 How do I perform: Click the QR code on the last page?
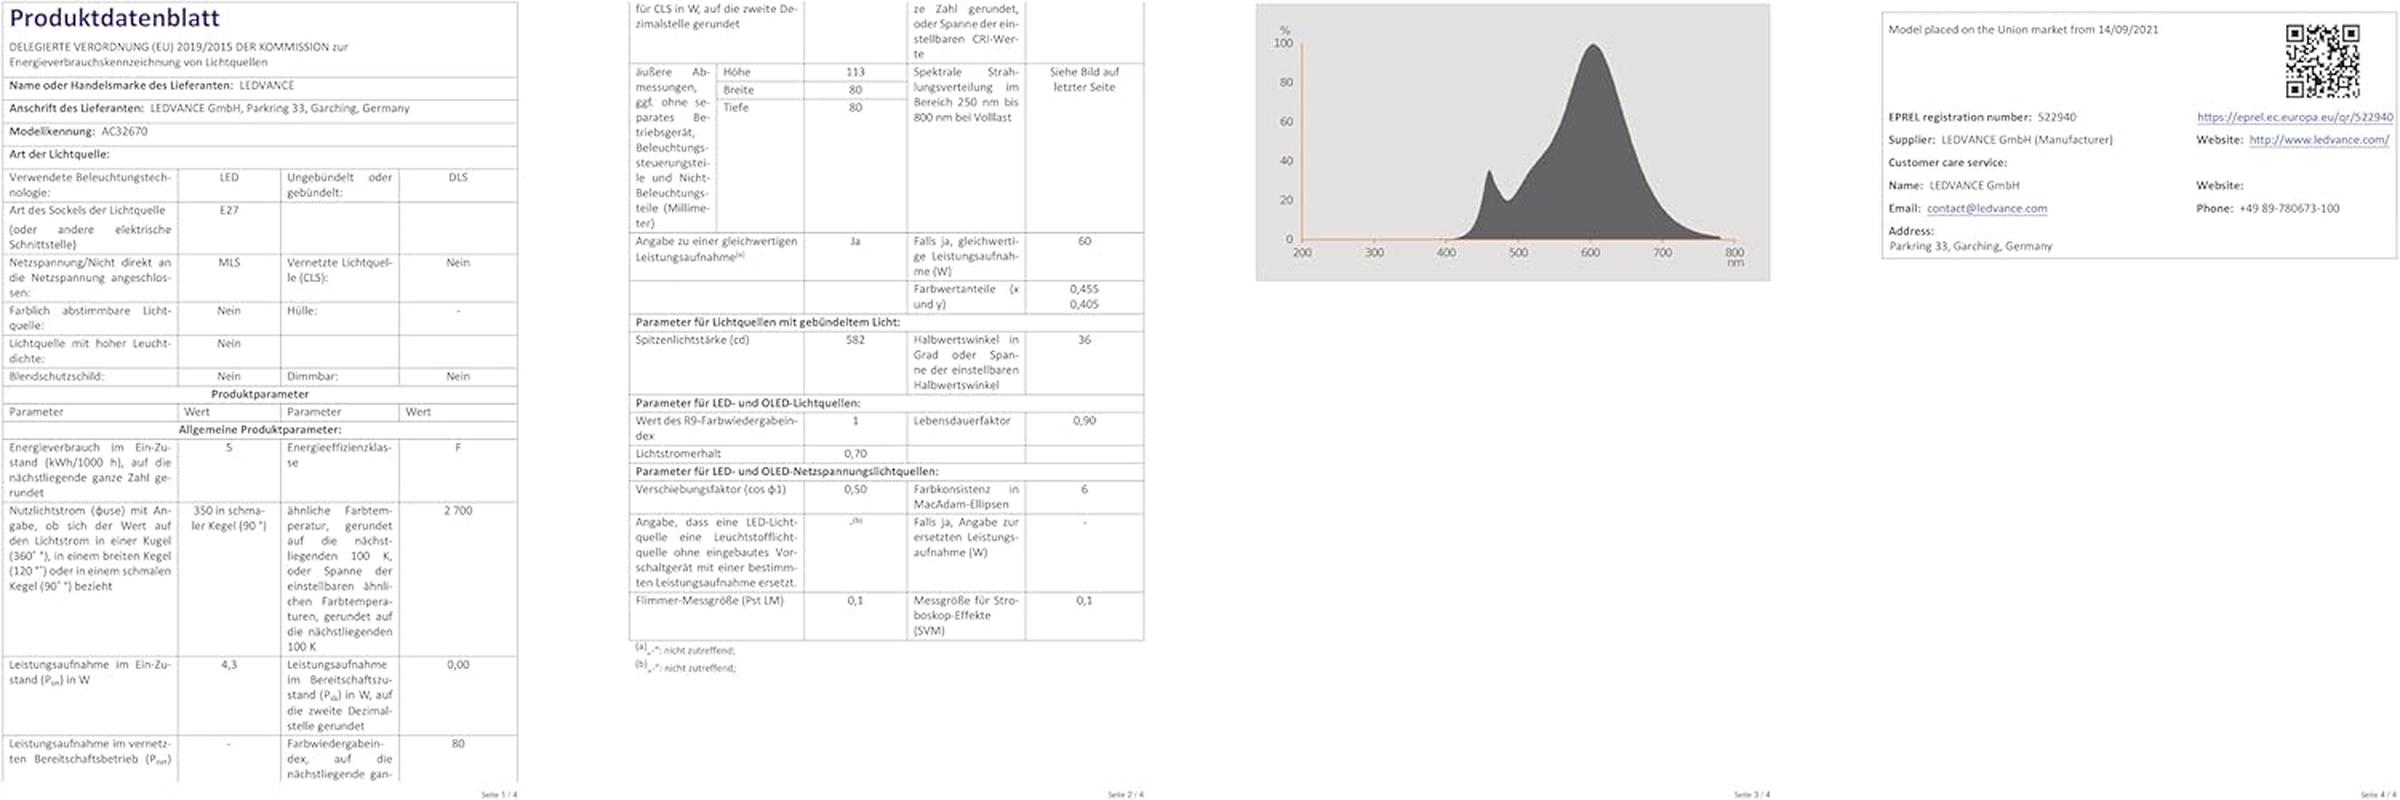[2322, 61]
